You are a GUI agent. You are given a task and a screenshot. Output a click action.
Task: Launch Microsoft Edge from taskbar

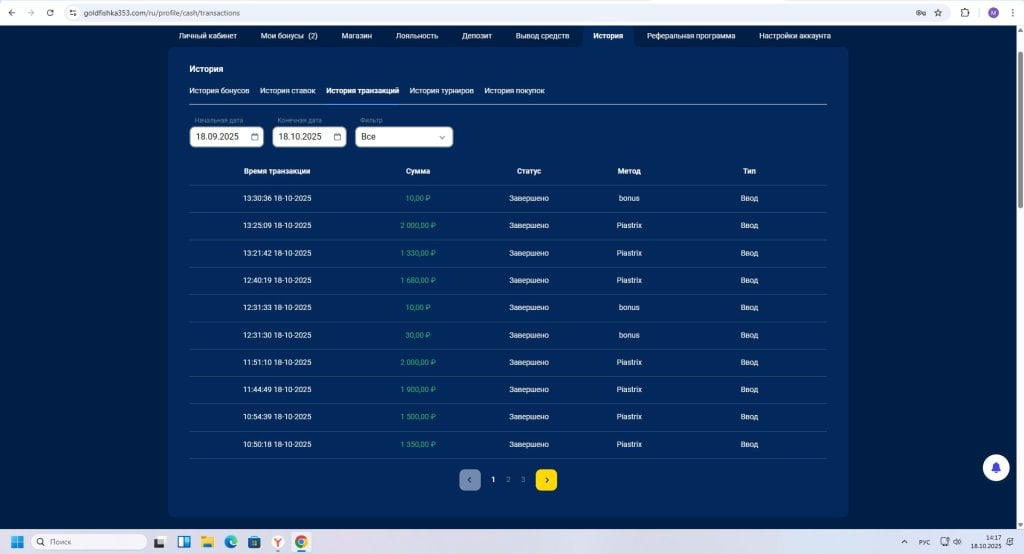[x=231, y=542]
